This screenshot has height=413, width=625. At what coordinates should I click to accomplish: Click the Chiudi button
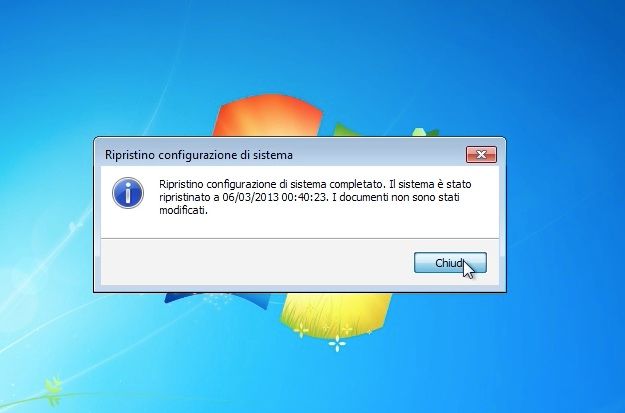click(450, 263)
